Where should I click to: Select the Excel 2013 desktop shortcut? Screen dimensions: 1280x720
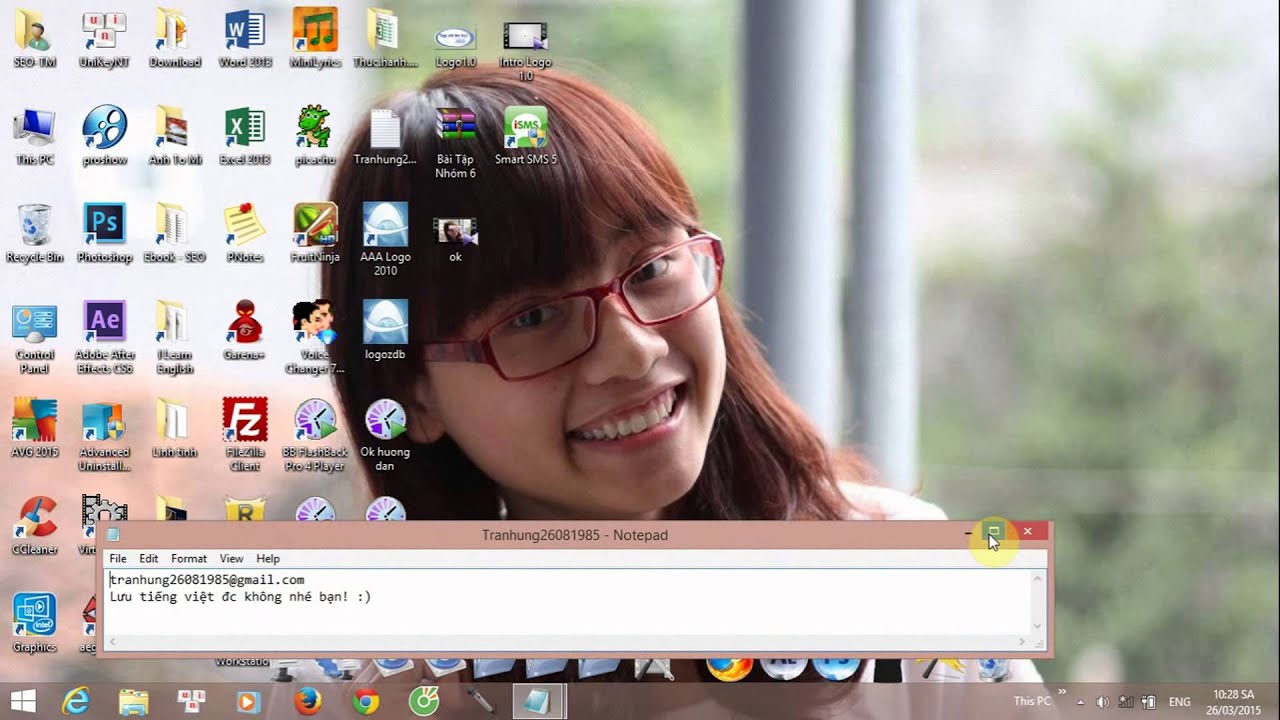point(245,136)
